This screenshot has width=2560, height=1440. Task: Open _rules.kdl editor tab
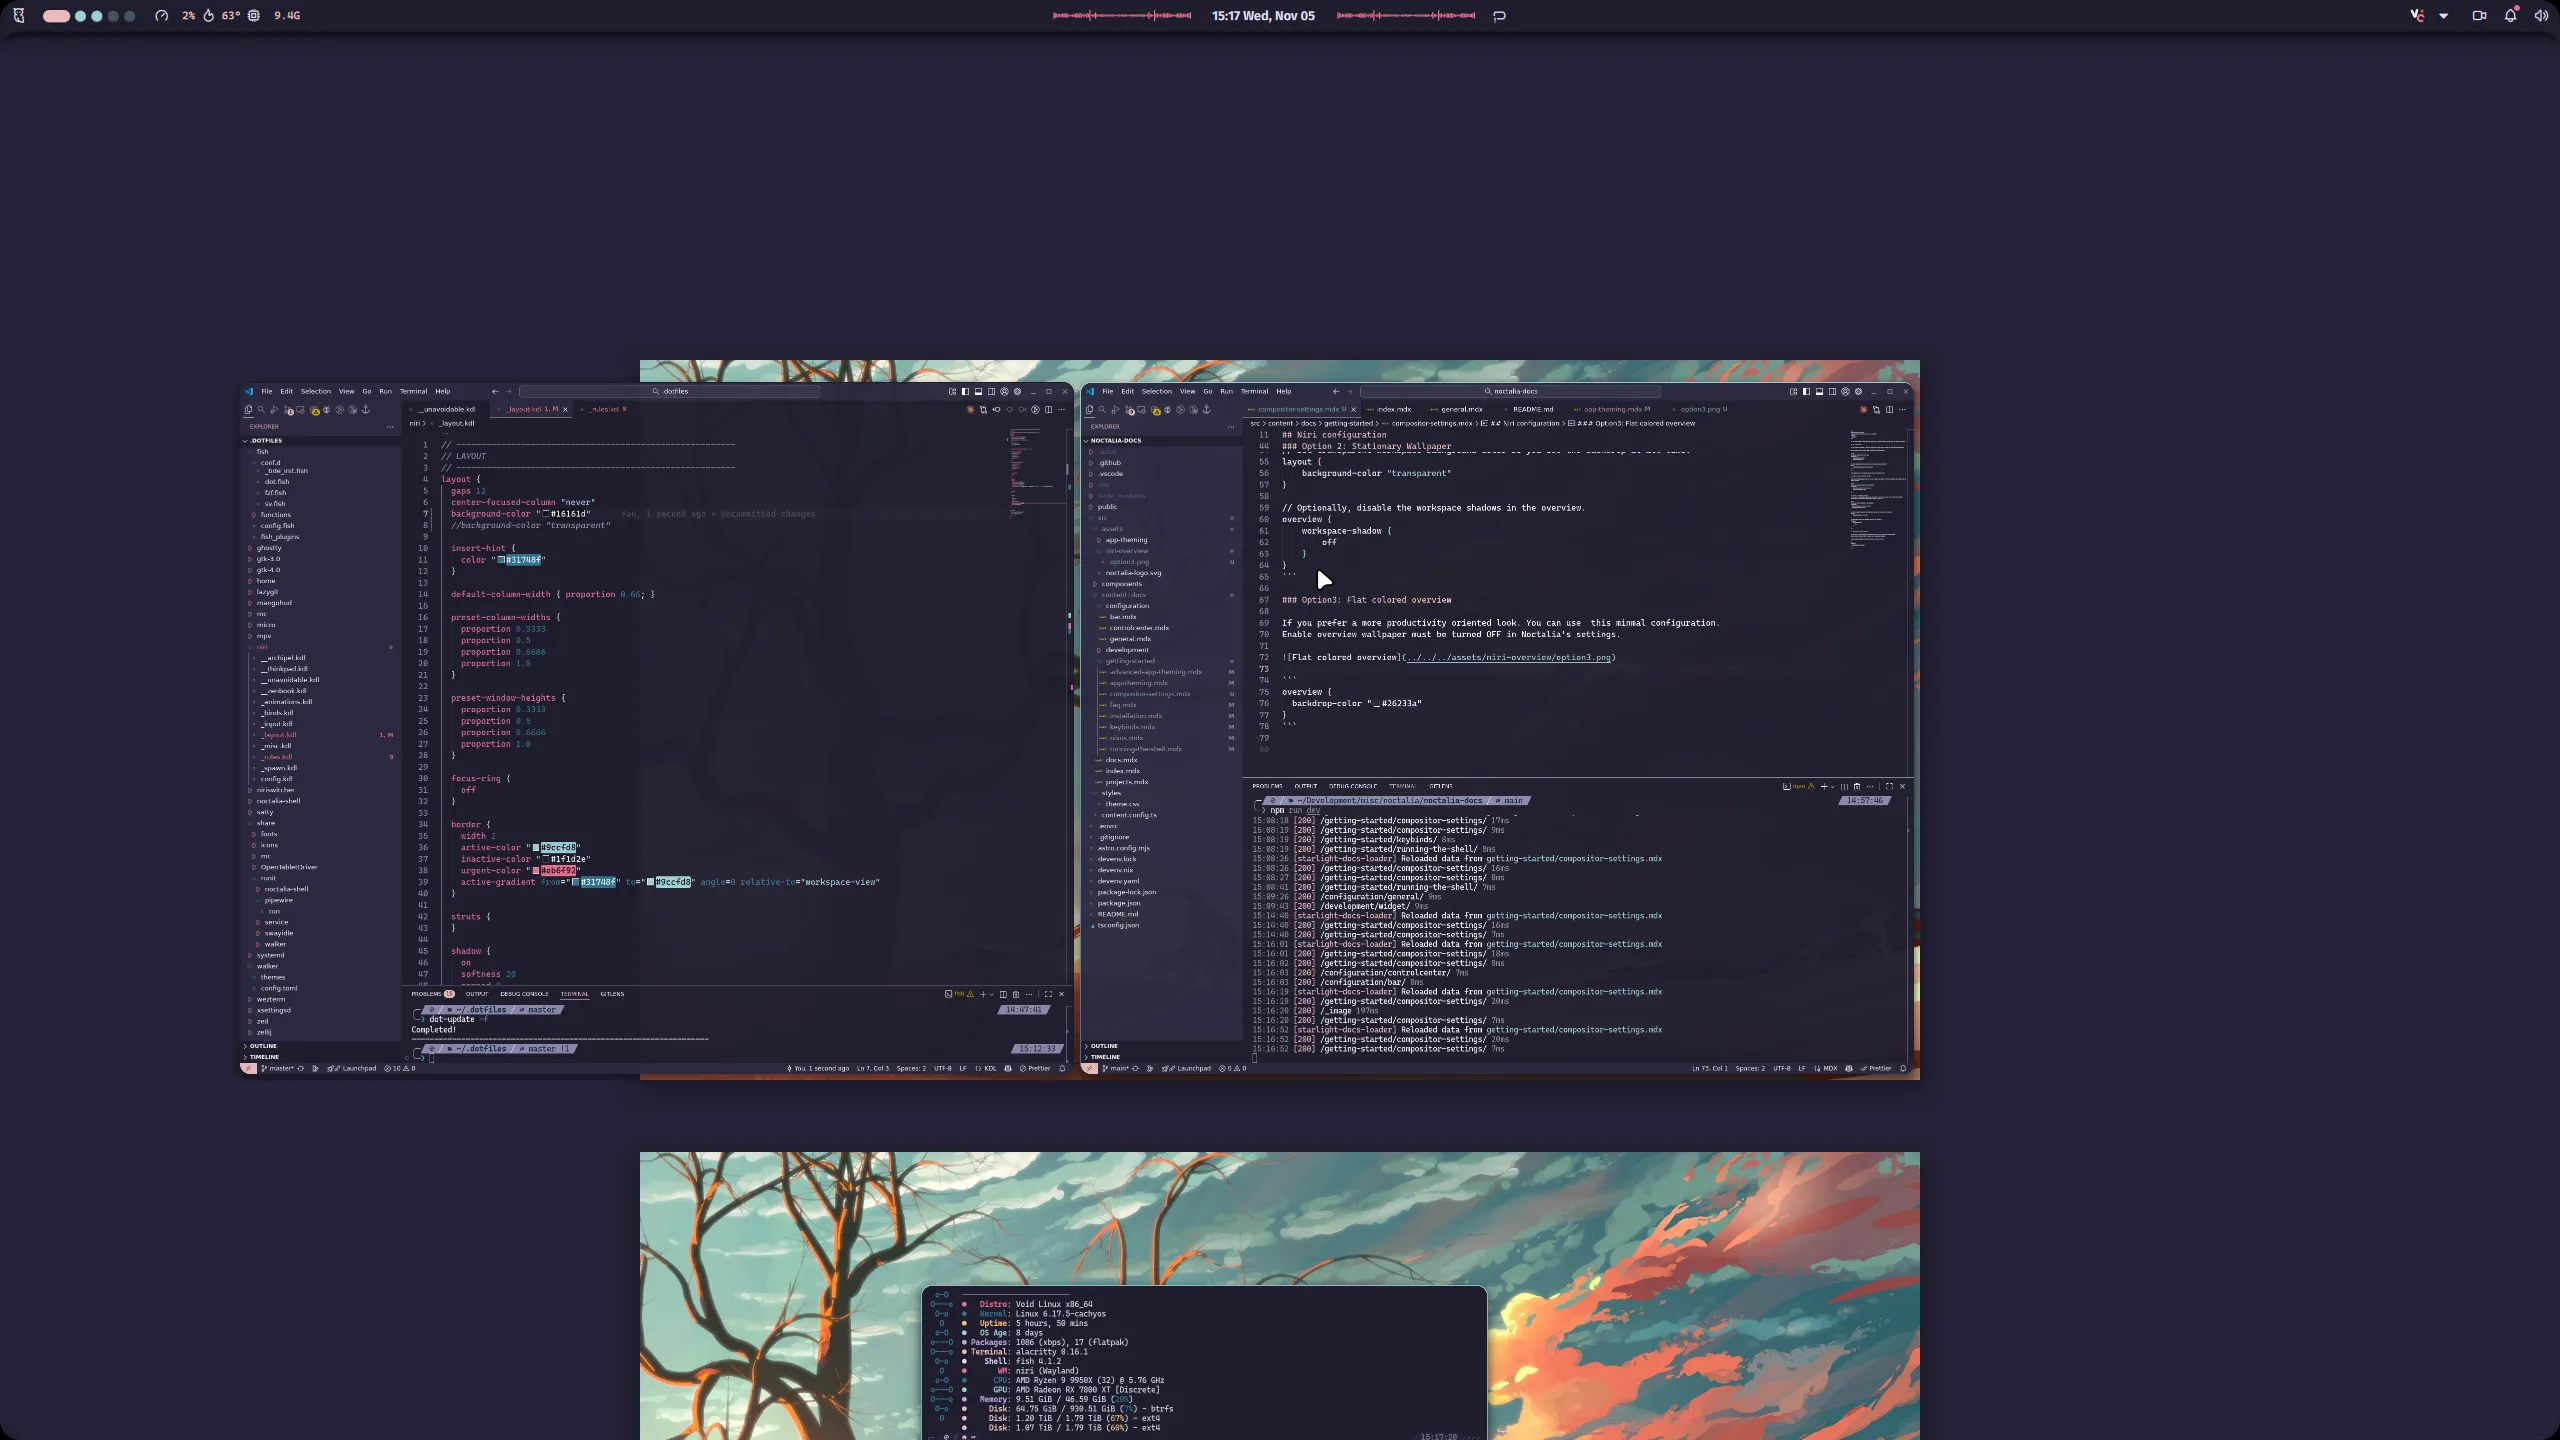pyautogui.click(x=605, y=410)
